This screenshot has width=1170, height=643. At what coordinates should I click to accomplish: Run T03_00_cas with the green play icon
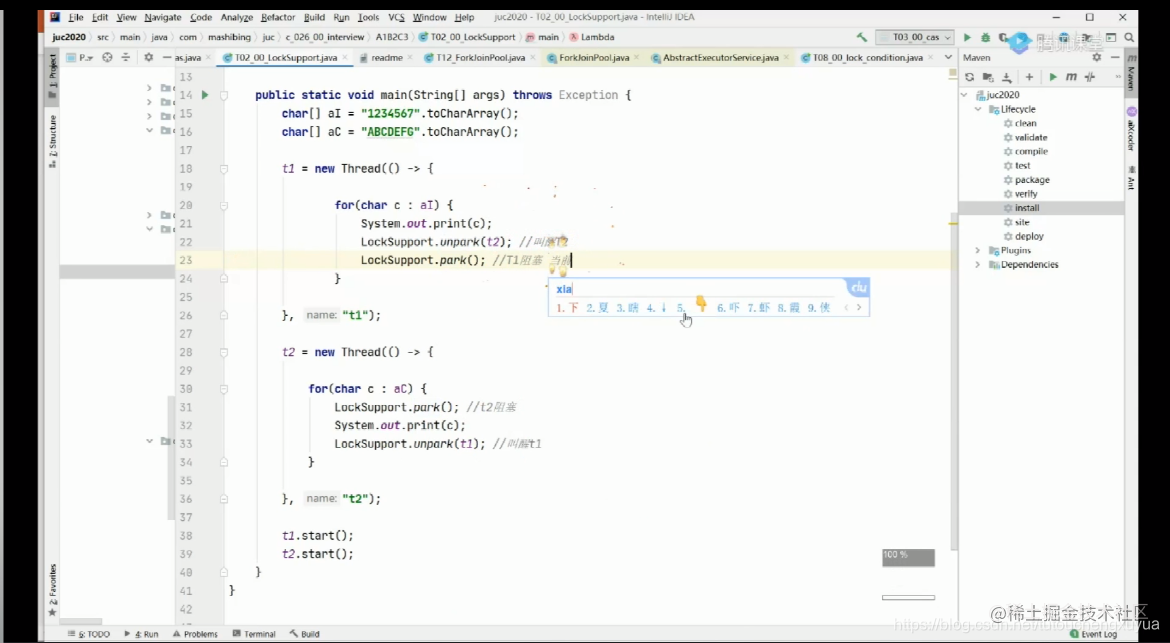967,37
